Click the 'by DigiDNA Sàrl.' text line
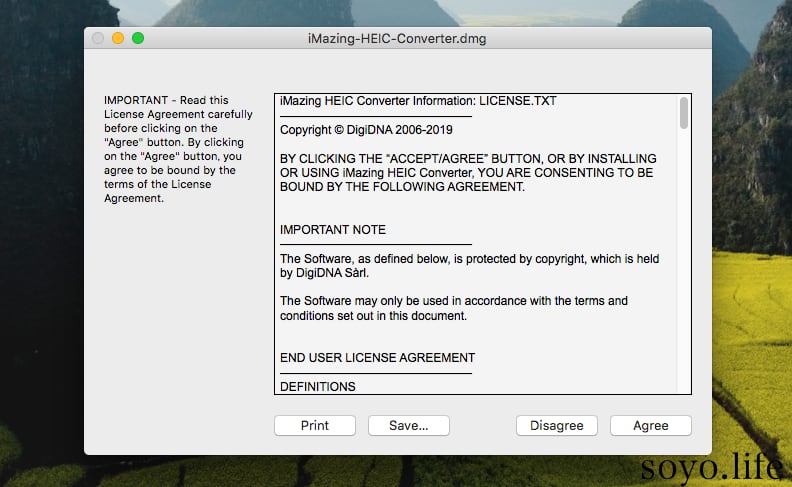 click(x=324, y=273)
